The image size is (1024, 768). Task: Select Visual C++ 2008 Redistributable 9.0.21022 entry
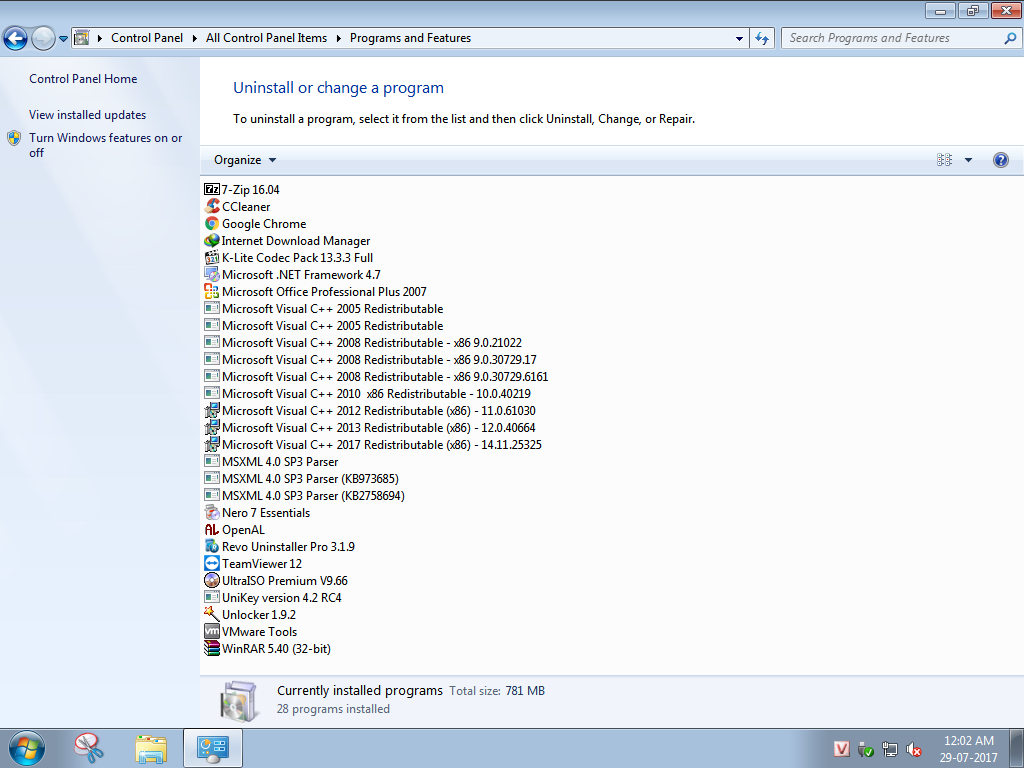[363, 343]
